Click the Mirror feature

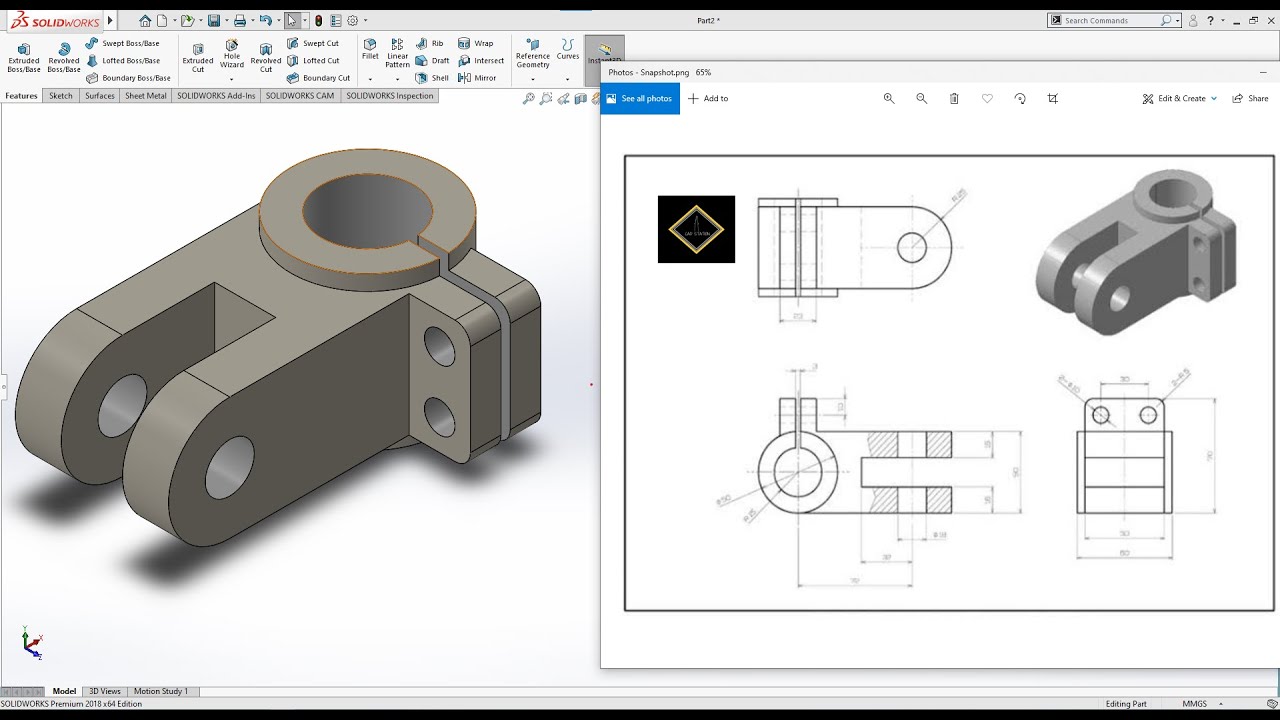click(477, 77)
